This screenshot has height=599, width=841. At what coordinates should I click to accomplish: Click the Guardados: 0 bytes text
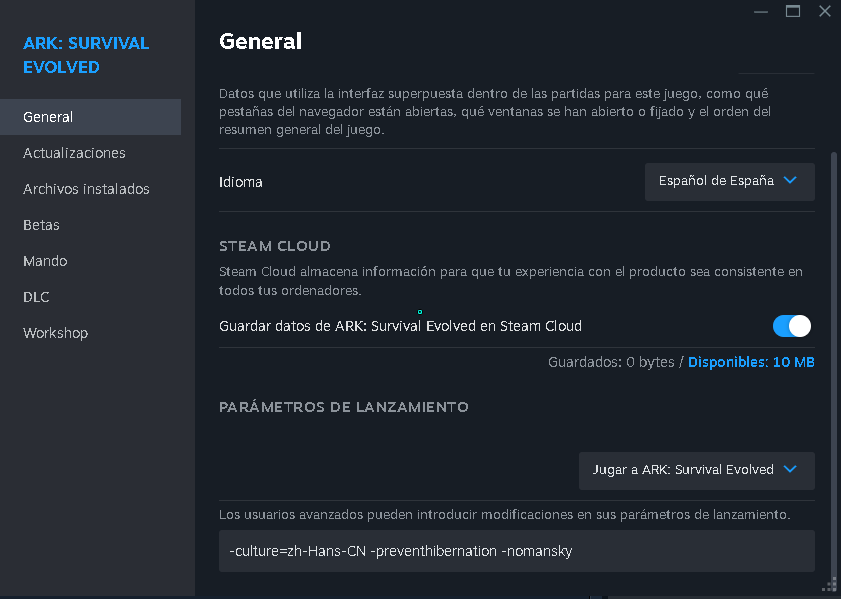[611, 362]
